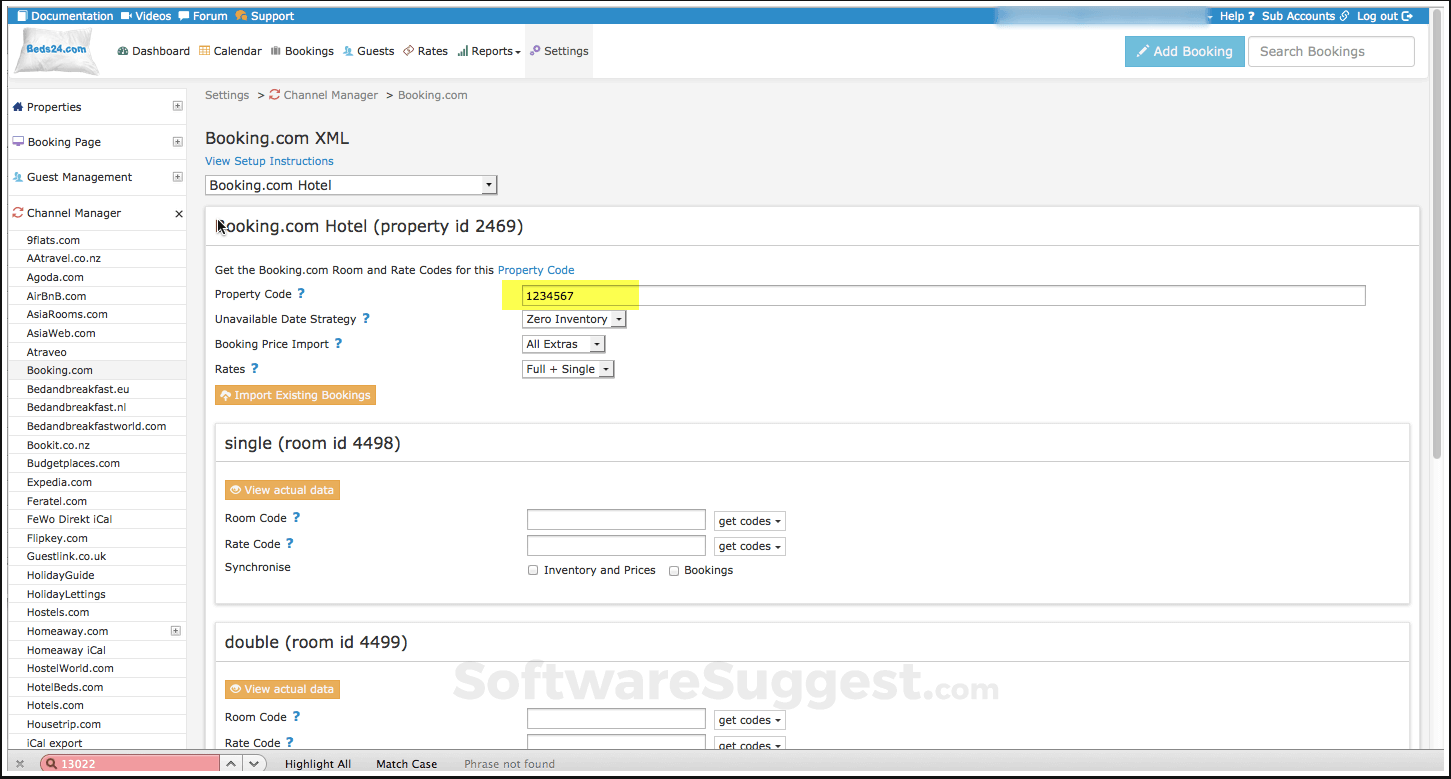Open View Setup Instructions link

pos(269,161)
